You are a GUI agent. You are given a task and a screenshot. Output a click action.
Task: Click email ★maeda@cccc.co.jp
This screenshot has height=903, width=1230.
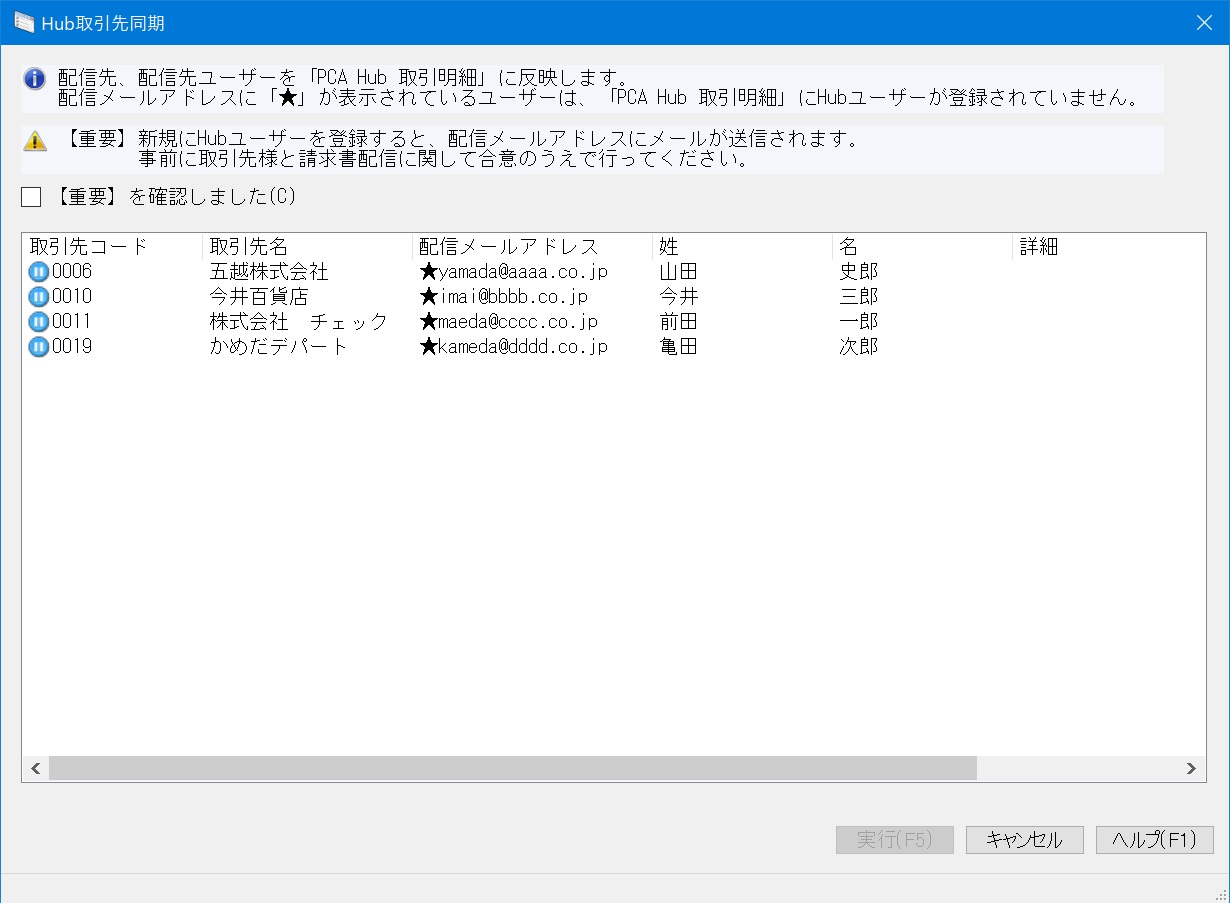[508, 322]
